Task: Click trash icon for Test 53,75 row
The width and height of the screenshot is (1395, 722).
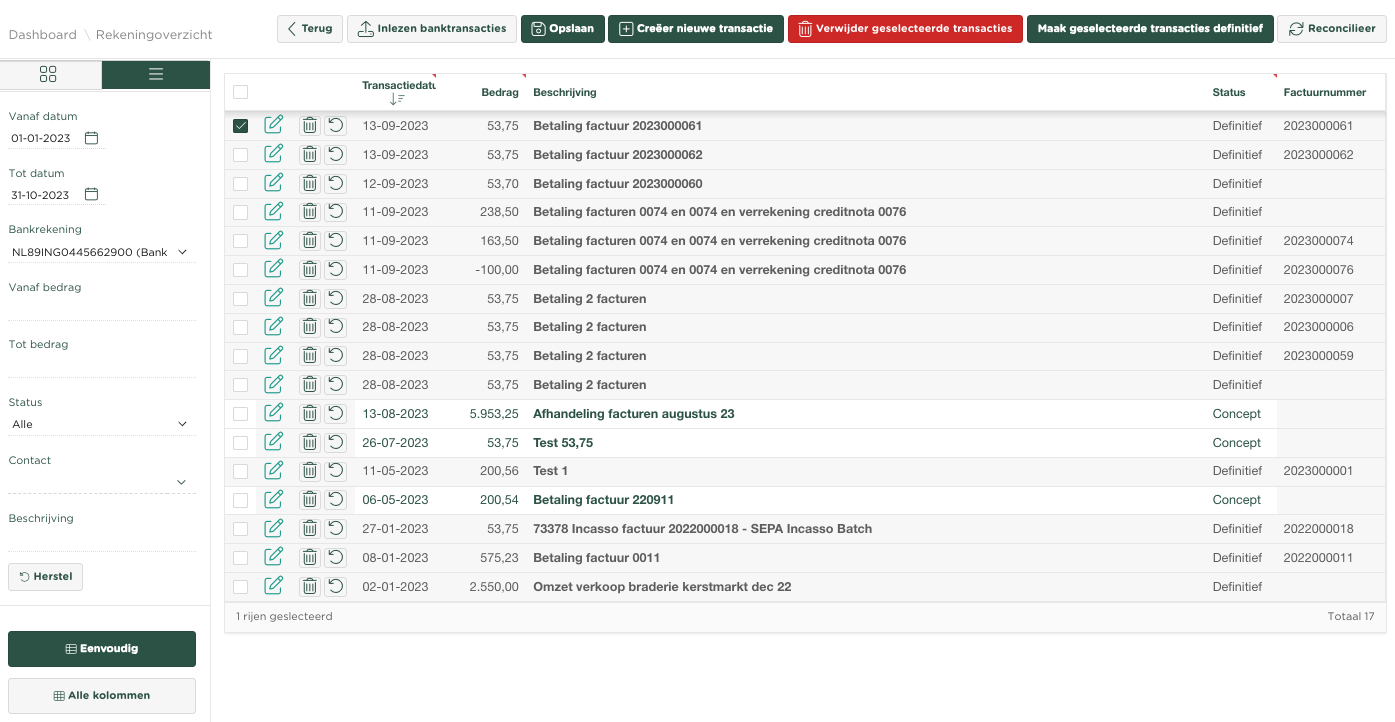Action: (310, 442)
